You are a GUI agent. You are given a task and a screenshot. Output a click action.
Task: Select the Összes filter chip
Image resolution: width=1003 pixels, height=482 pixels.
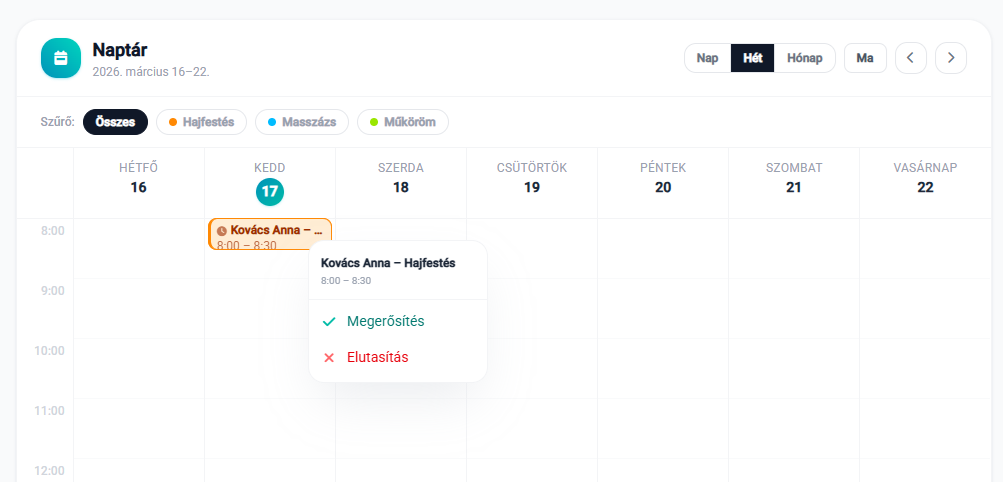pos(116,122)
